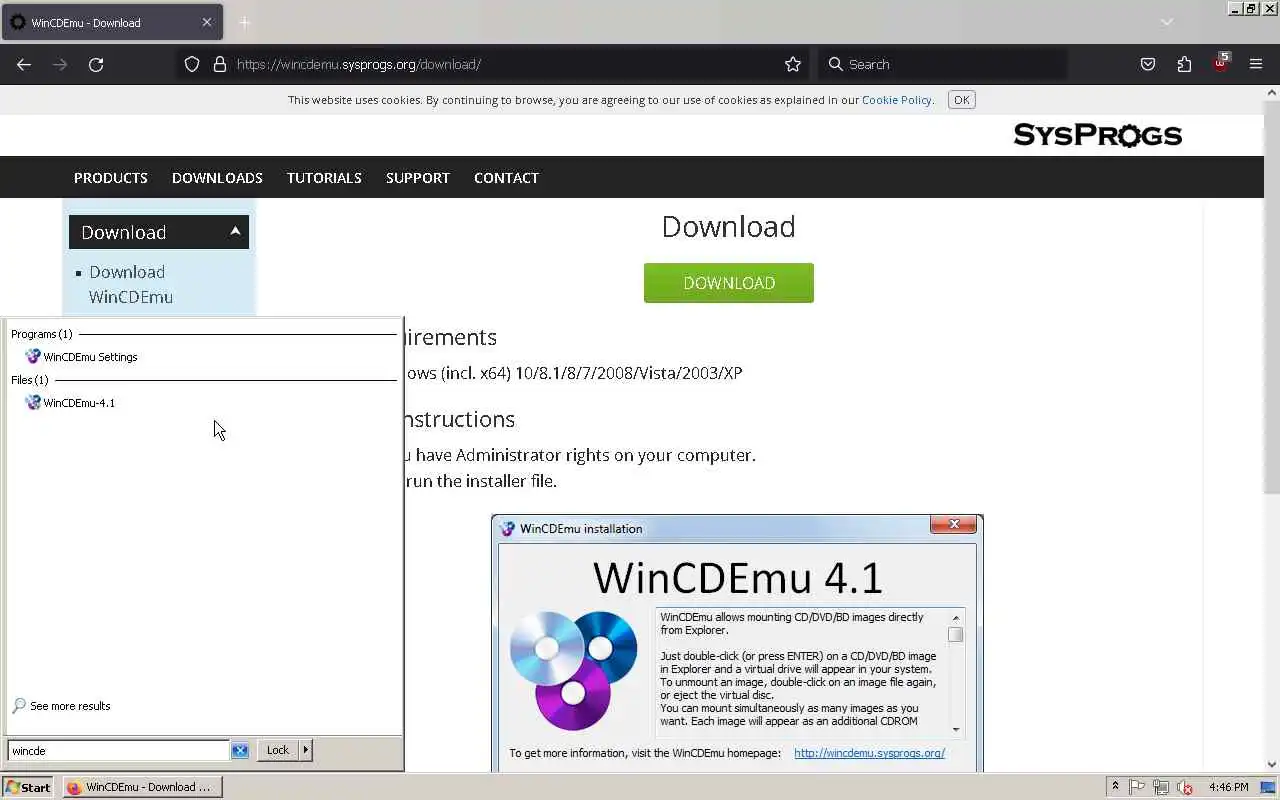This screenshot has width=1280, height=800.
Task: Focus the Start menu search field
Action: point(118,750)
